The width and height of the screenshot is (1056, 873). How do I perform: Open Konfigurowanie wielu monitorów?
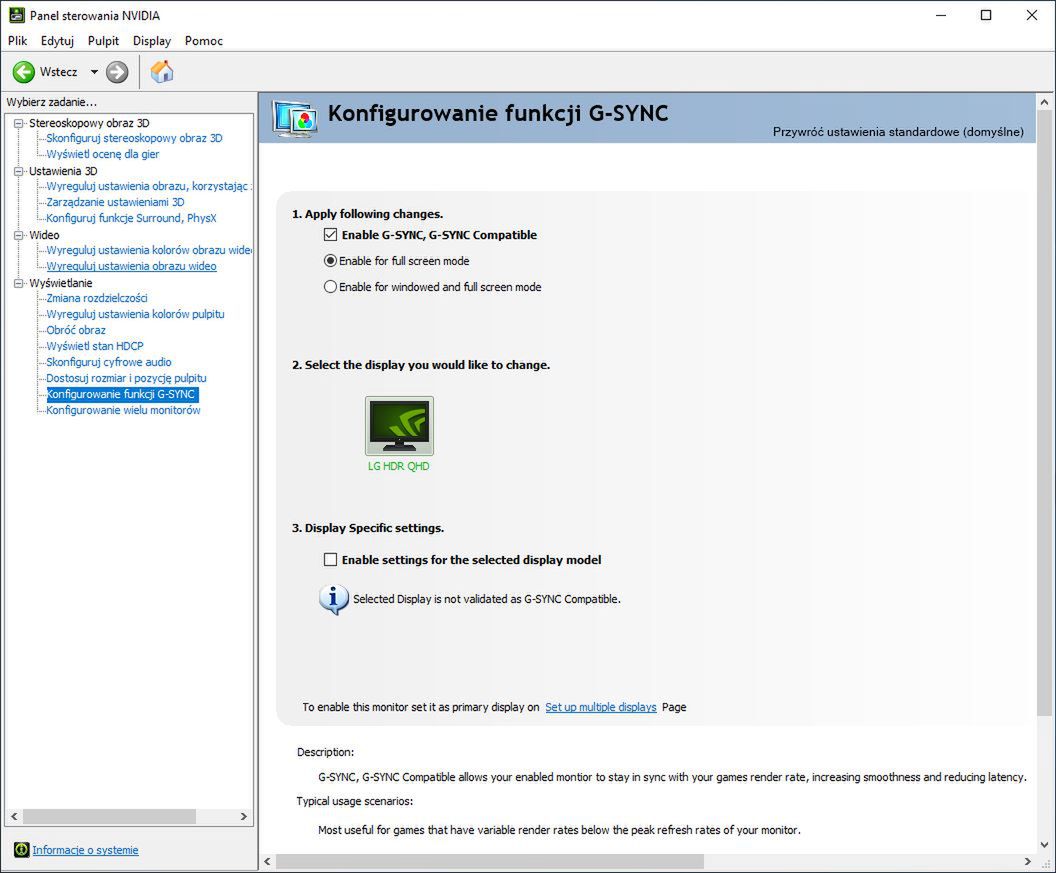coord(123,410)
